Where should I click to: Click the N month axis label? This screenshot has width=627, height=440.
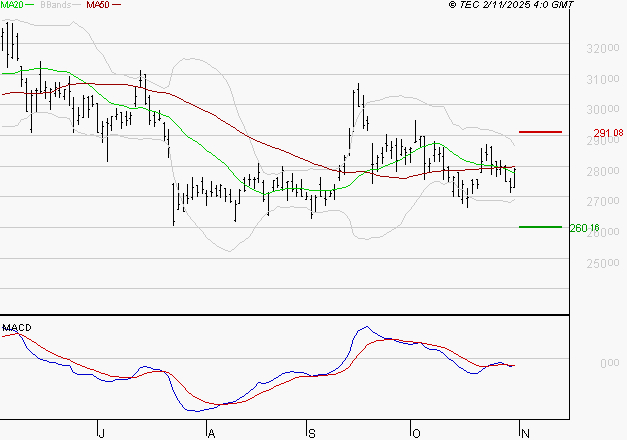point(525,434)
